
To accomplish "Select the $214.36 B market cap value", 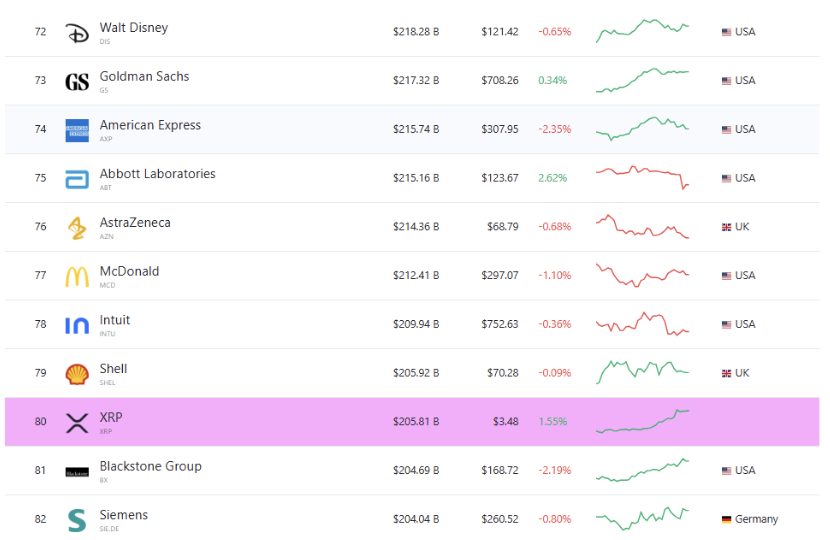I will pos(416,227).
